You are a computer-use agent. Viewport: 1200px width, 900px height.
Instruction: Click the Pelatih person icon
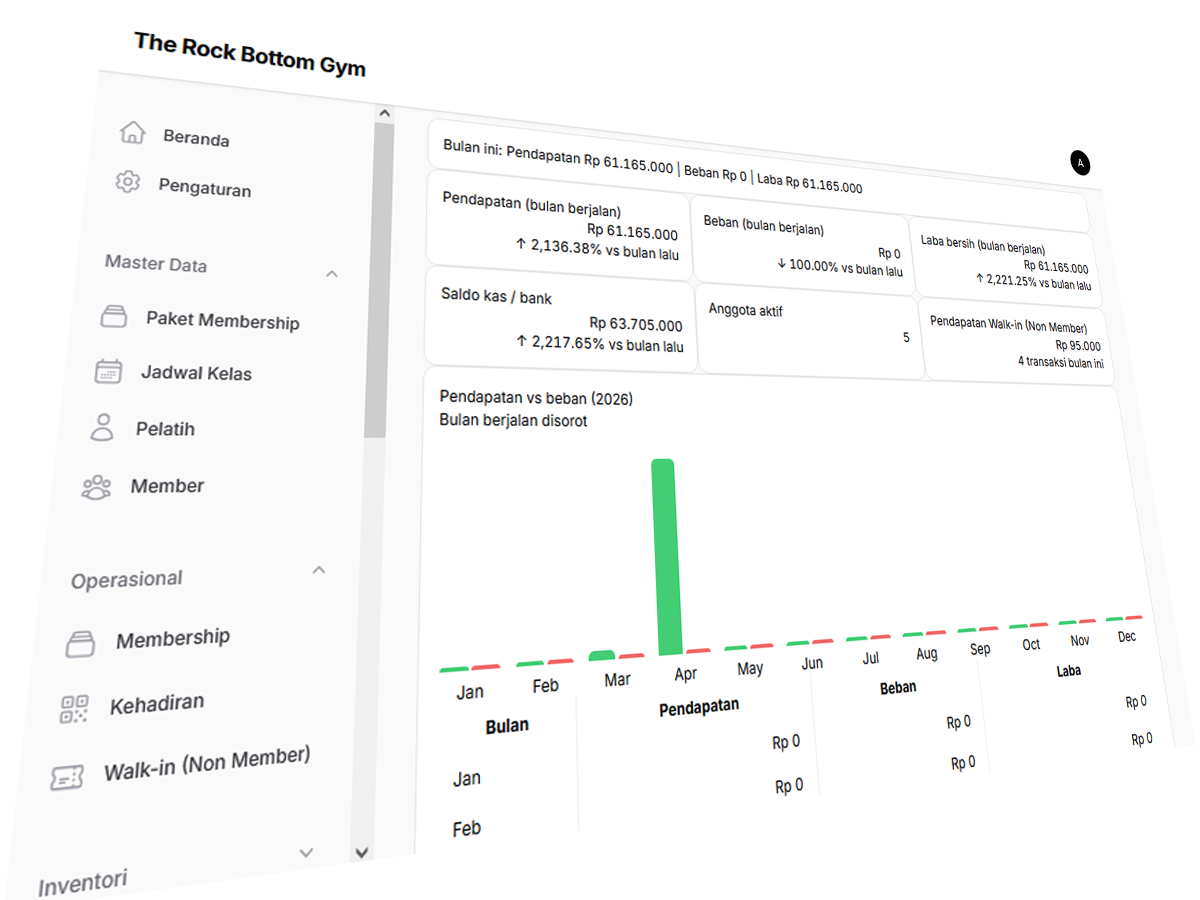pyautogui.click(x=102, y=428)
